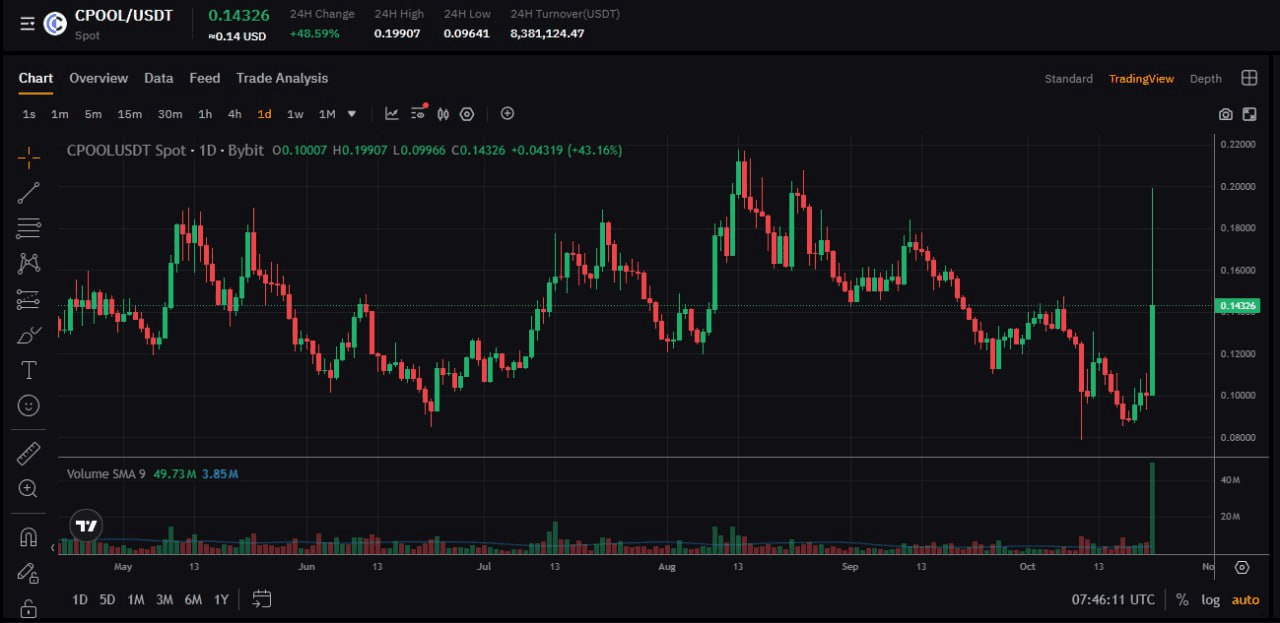The height and width of the screenshot is (623, 1280).
Task: Open the CPOOL/USDT pair selector
Action: (x=123, y=16)
